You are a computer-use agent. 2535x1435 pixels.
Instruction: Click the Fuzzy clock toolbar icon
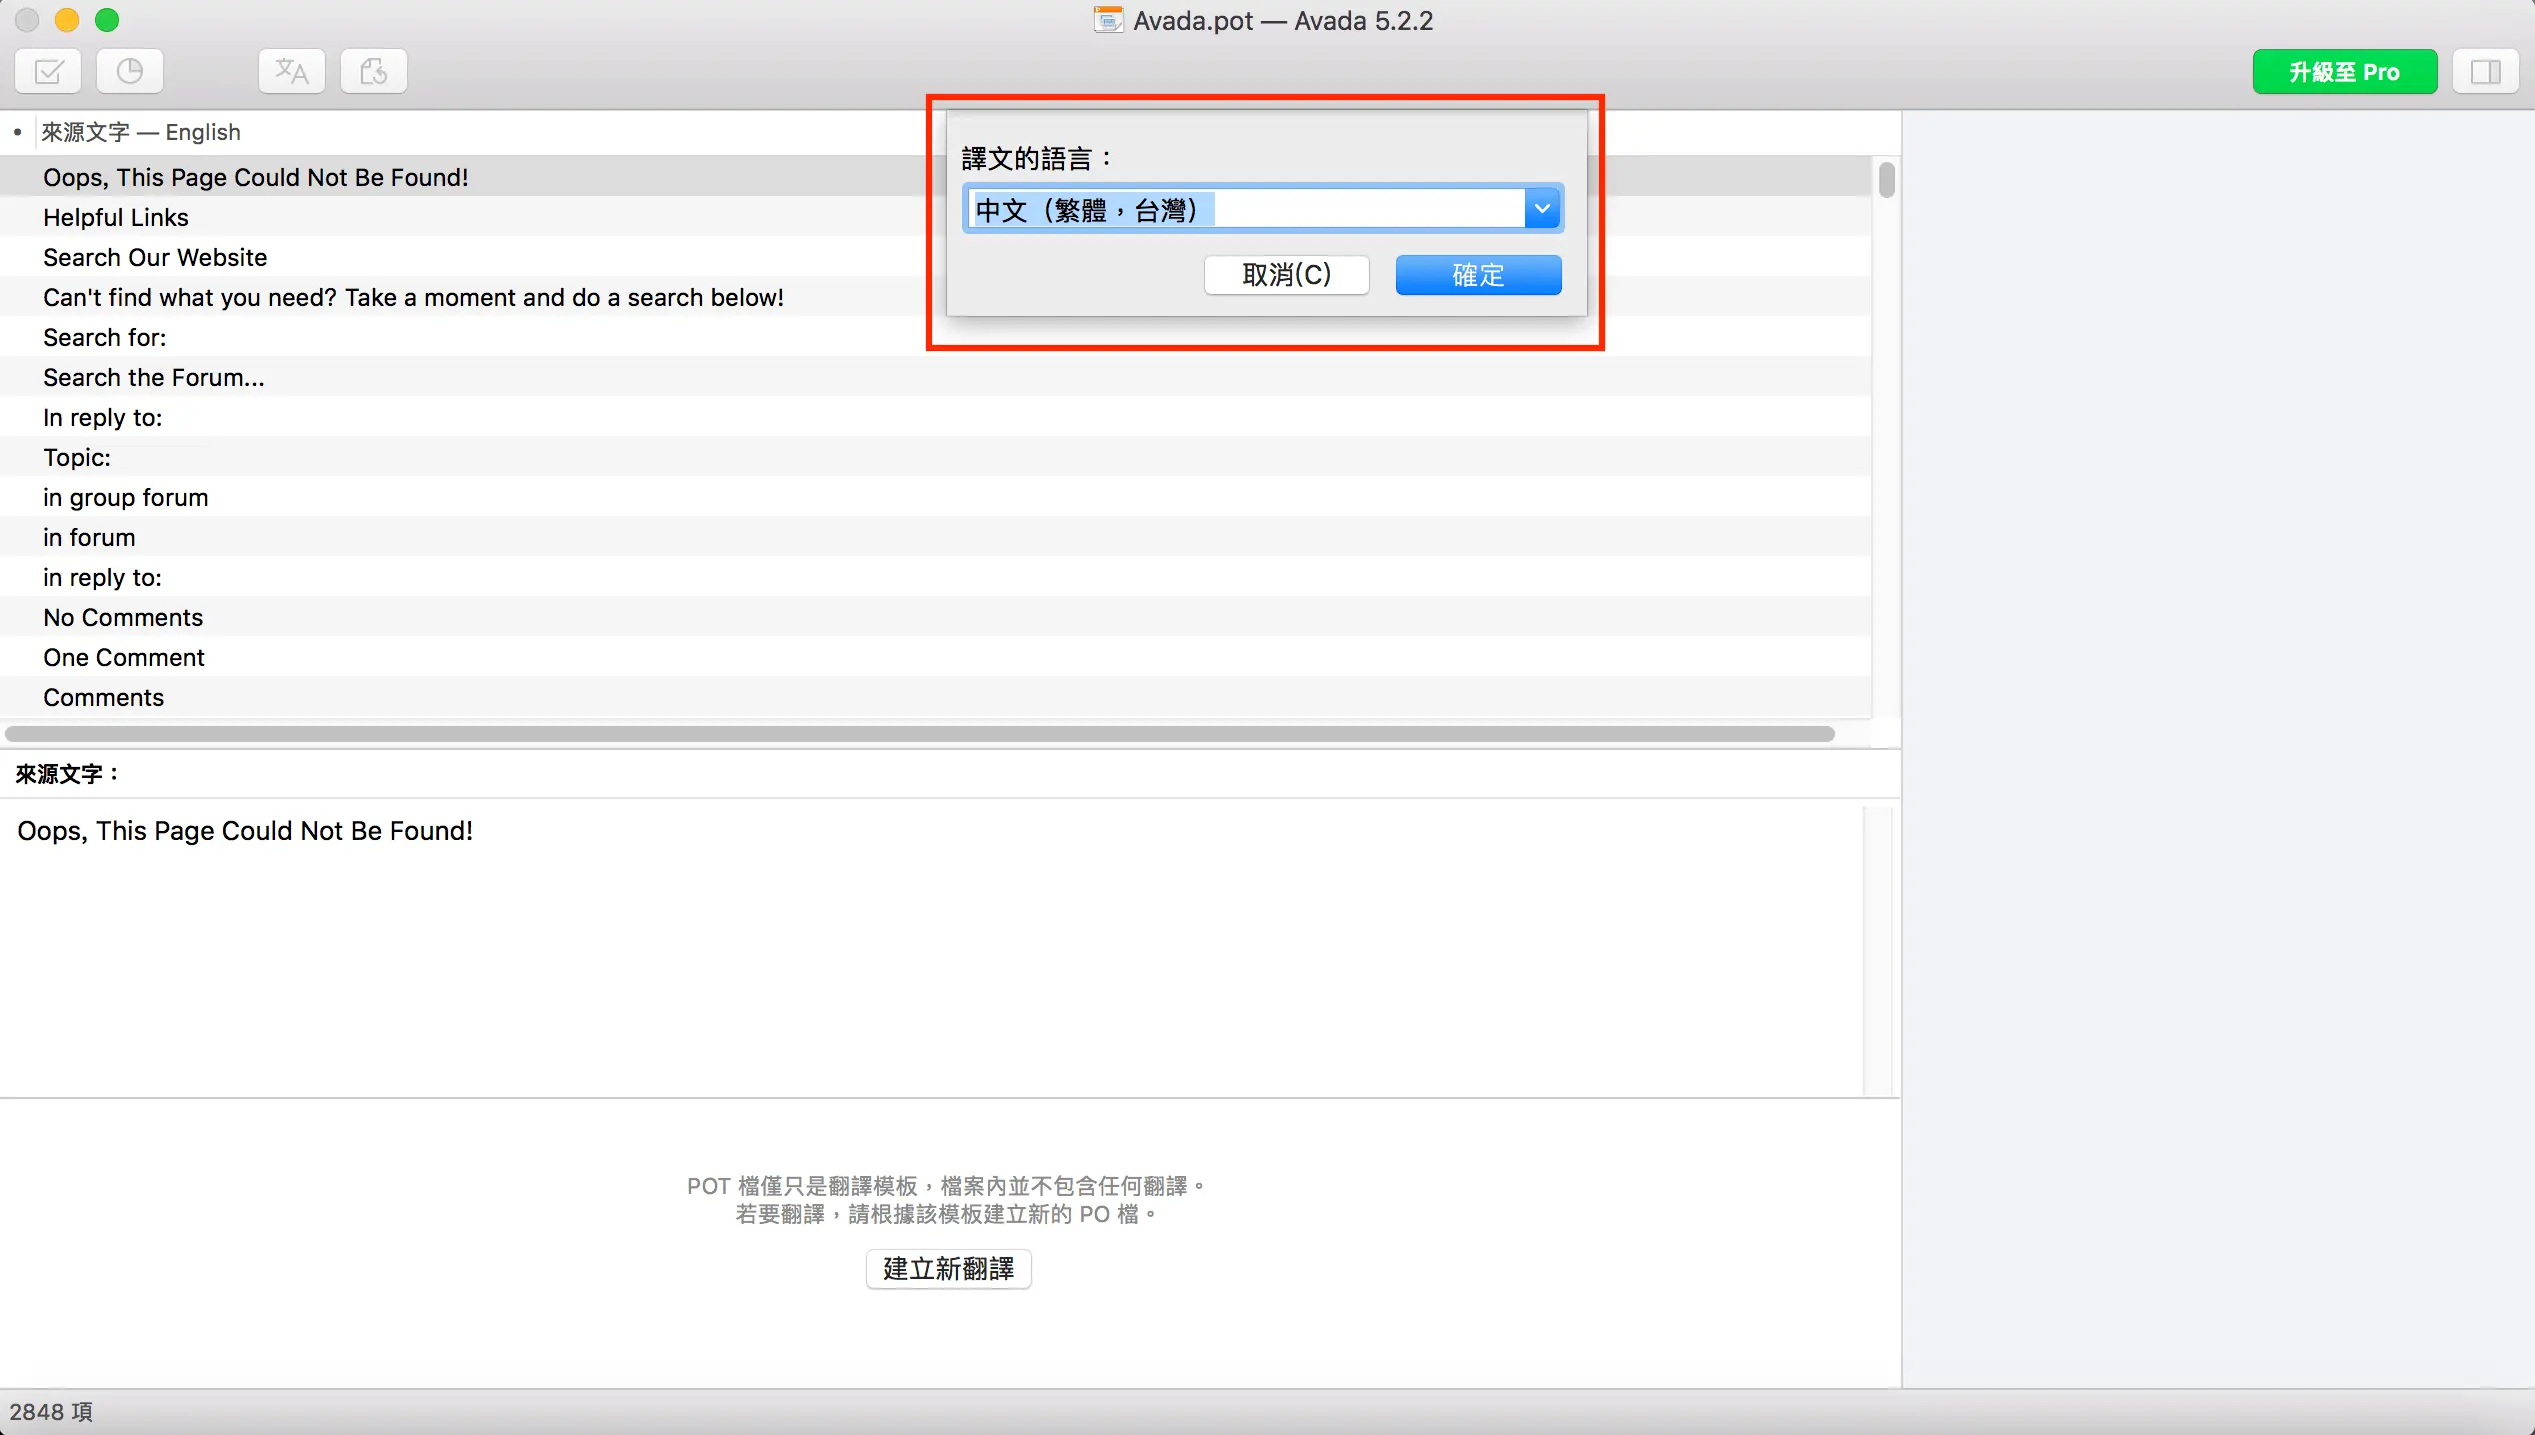(130, 71)
